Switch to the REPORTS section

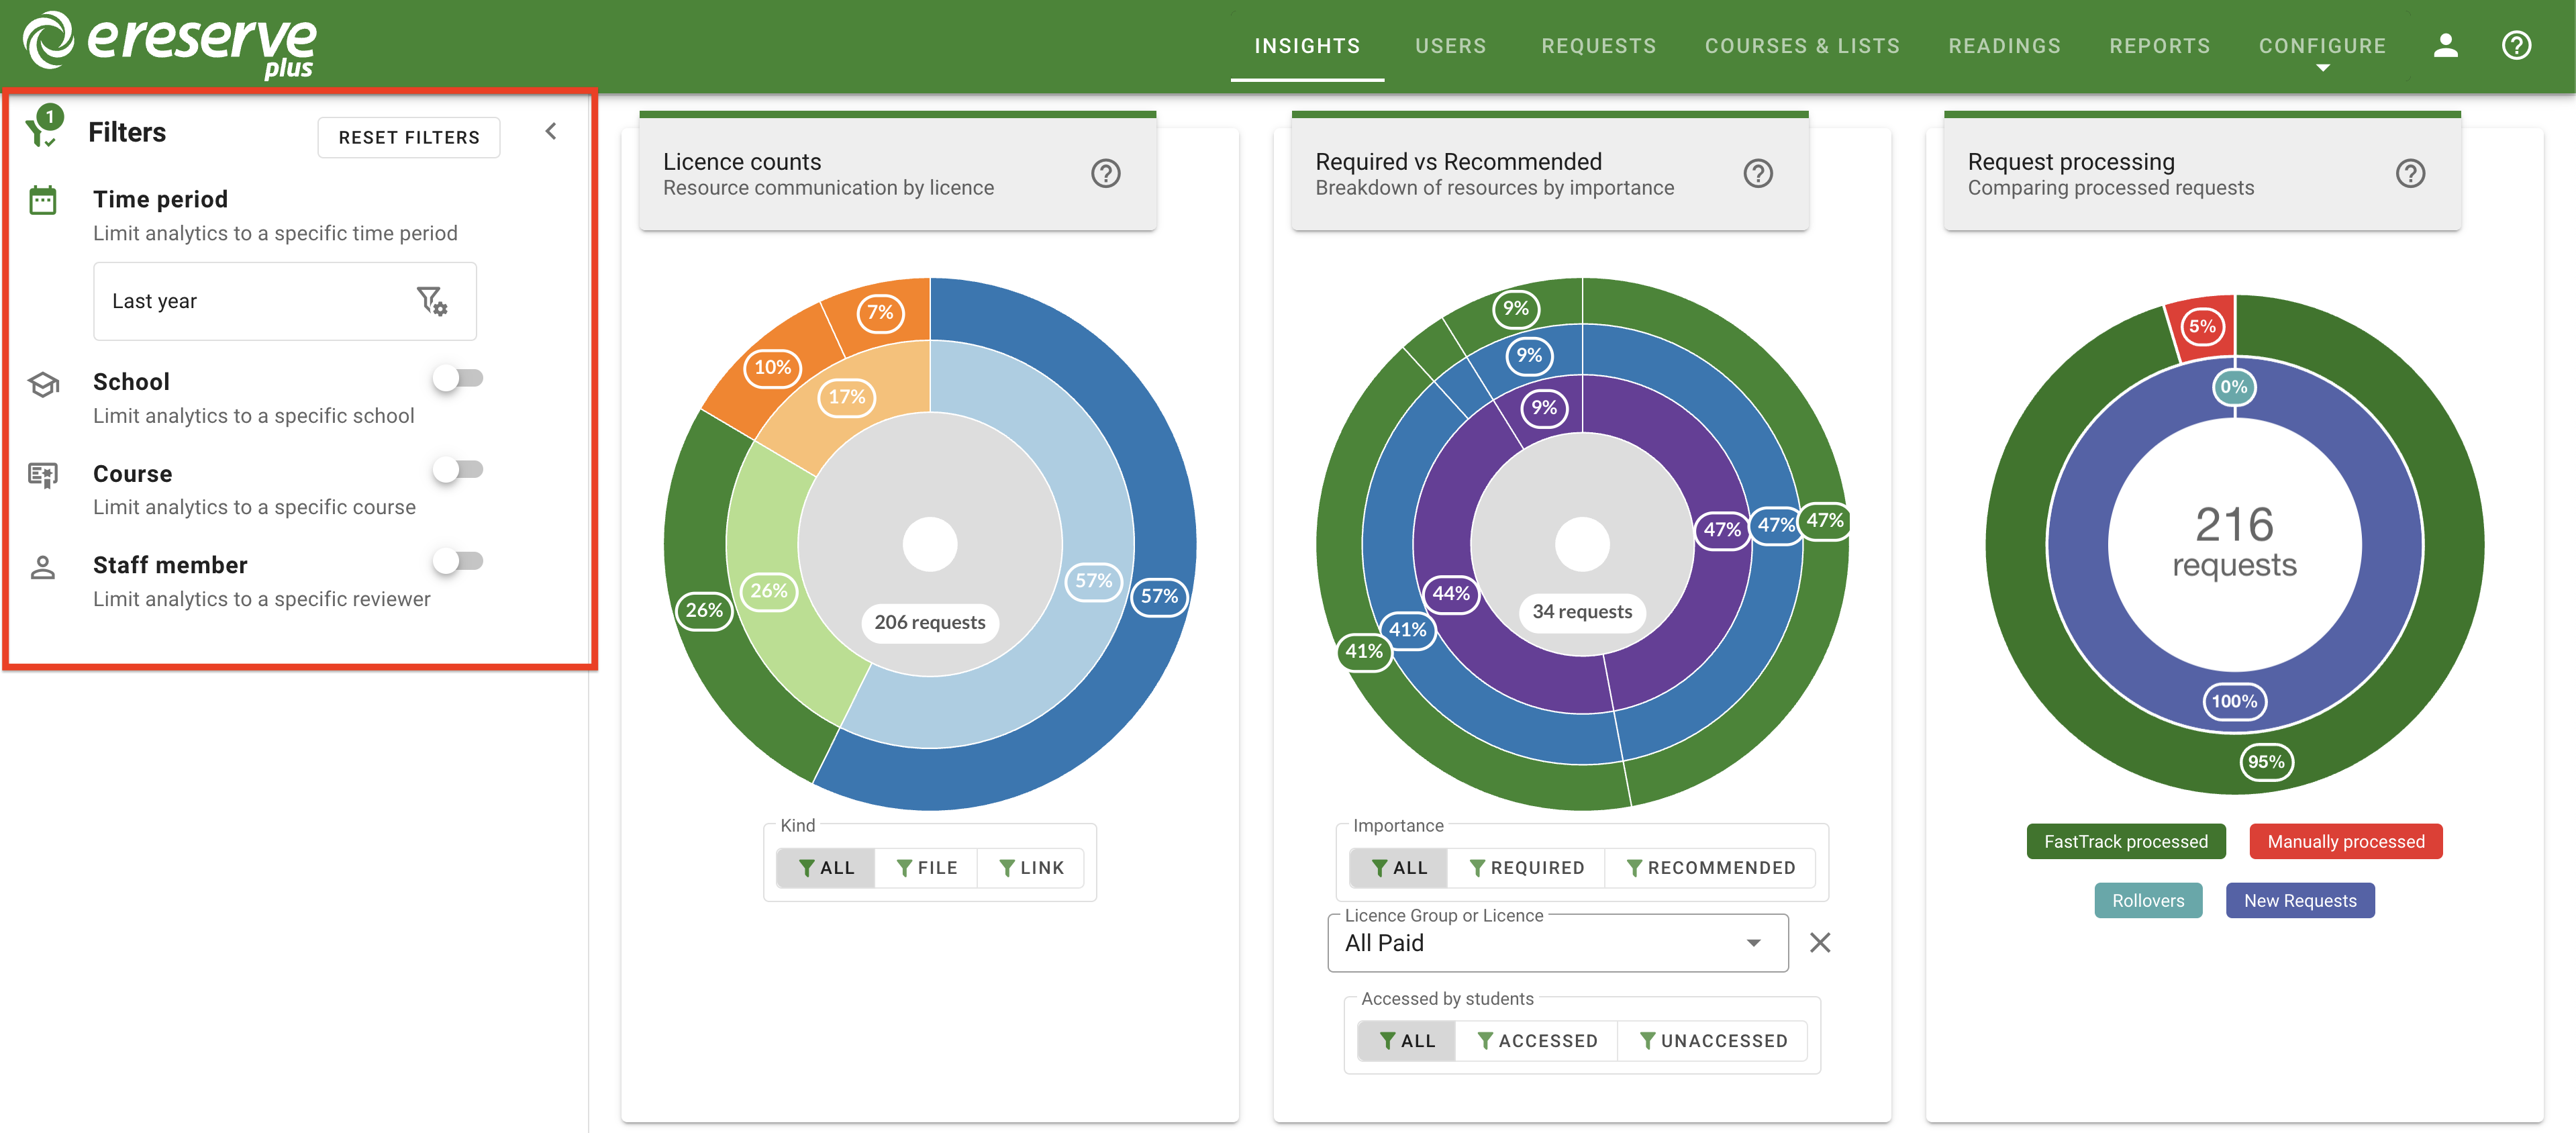point(2160,45)
